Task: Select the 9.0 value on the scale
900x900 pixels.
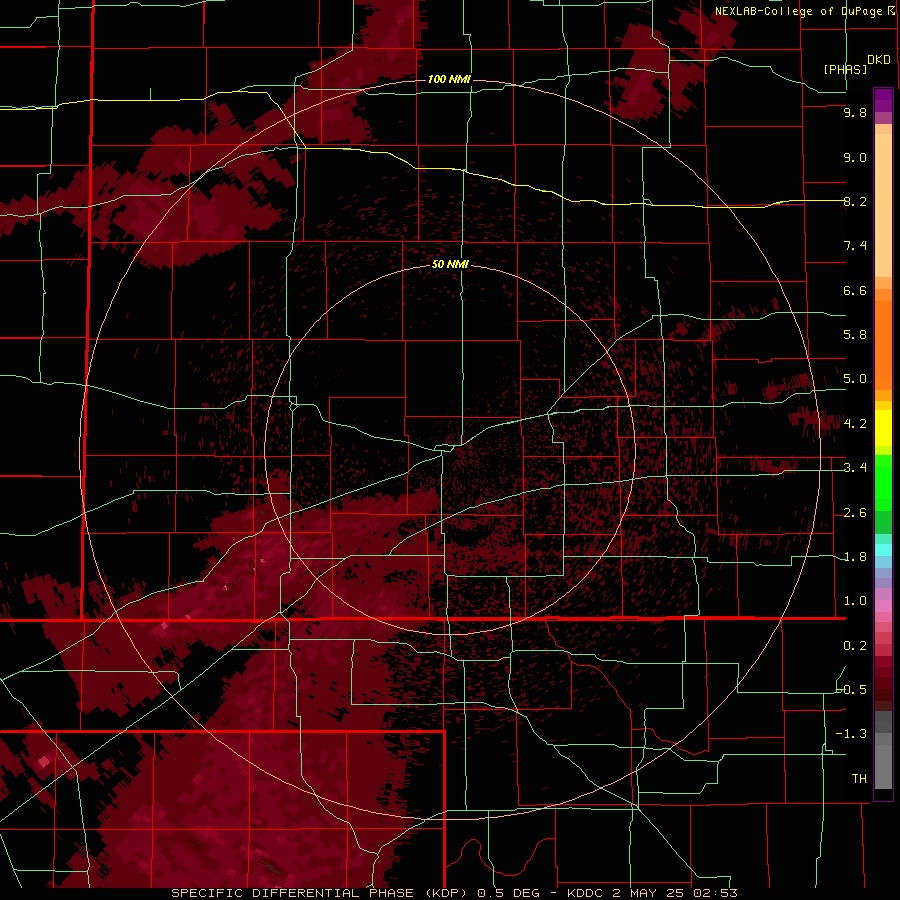Action: click(855, 157)
